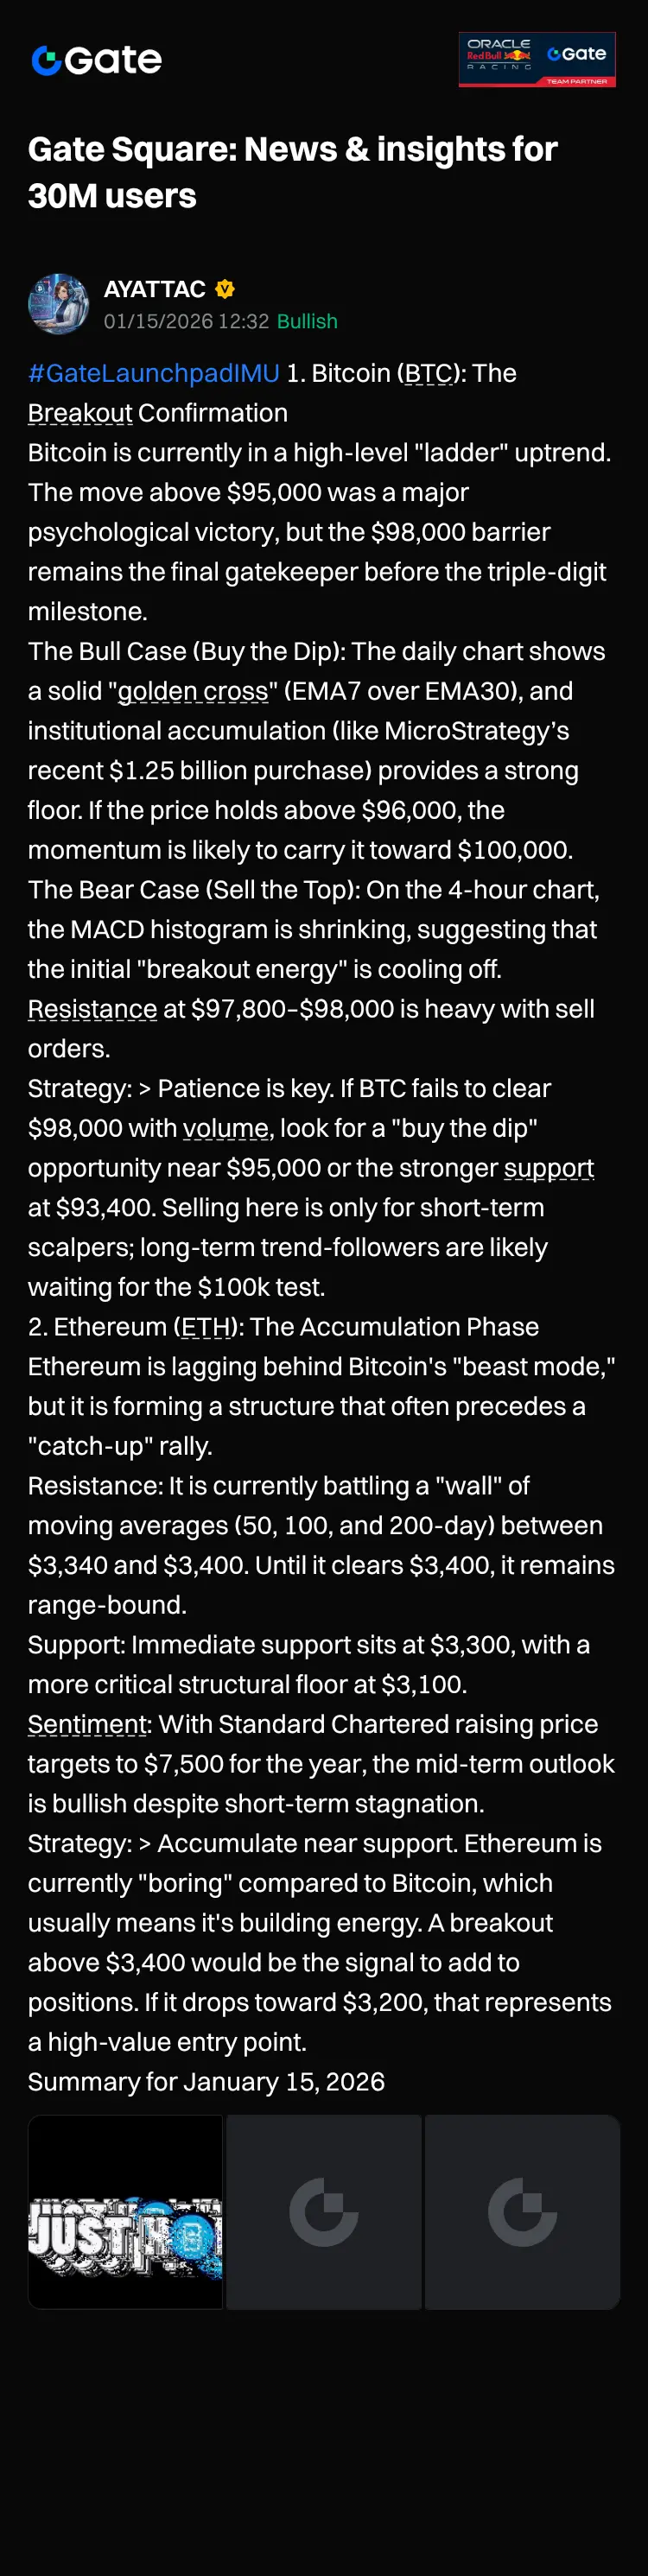Image resolution: width=648 pixels, height=2576 pixels.
Task: Open the third placeholder image thumbnail
Action: click(x=522, y=2212)
